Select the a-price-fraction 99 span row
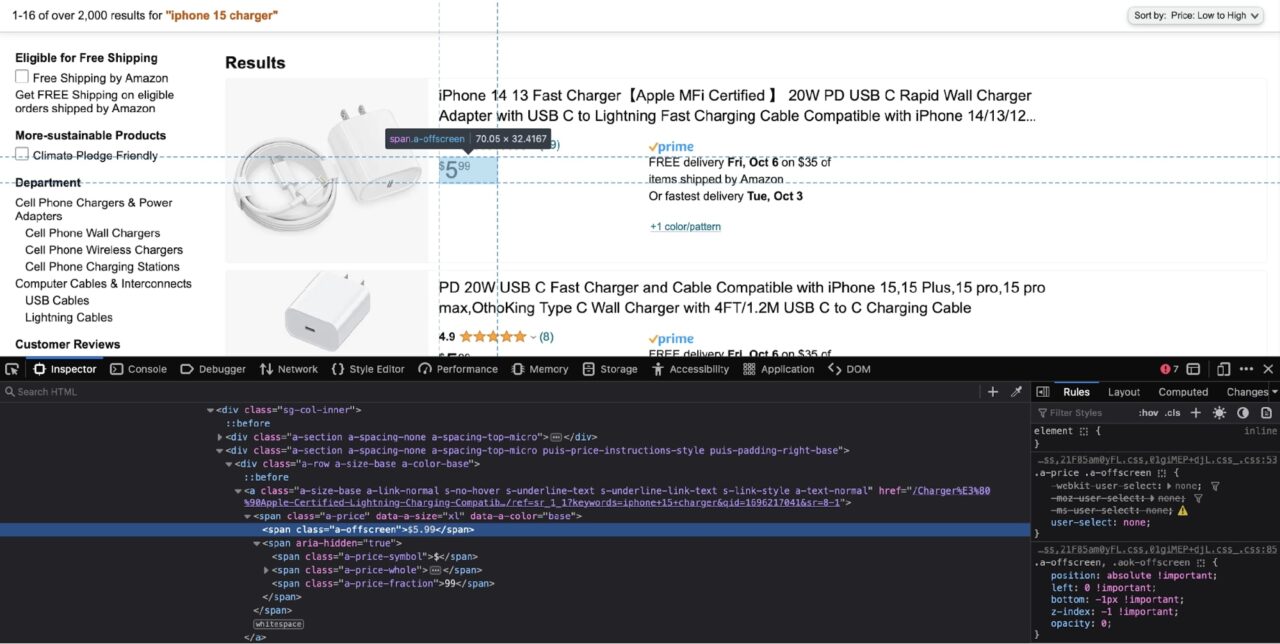The image size is (1280, 644). pos(515,583)
